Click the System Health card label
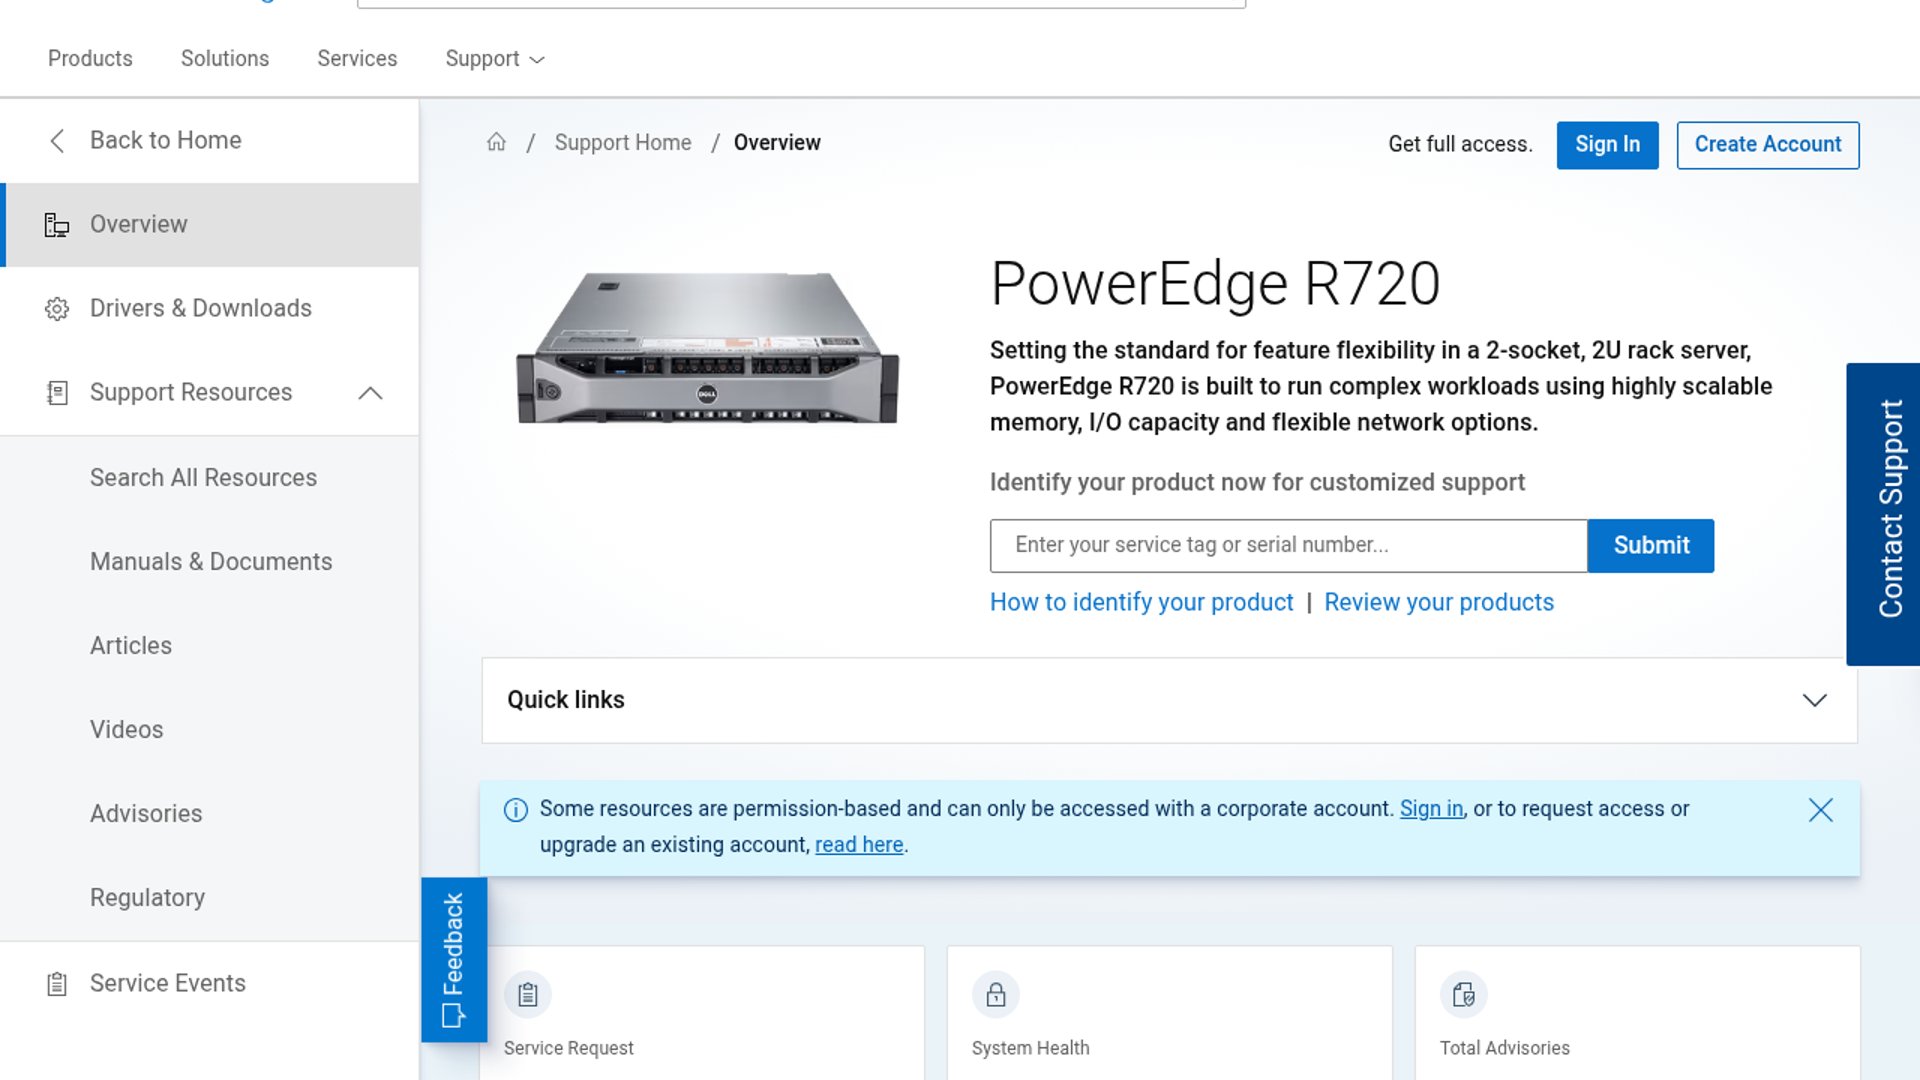The width and height of the screenshot is (1920, 1080). click(x=1030, y=1048)
